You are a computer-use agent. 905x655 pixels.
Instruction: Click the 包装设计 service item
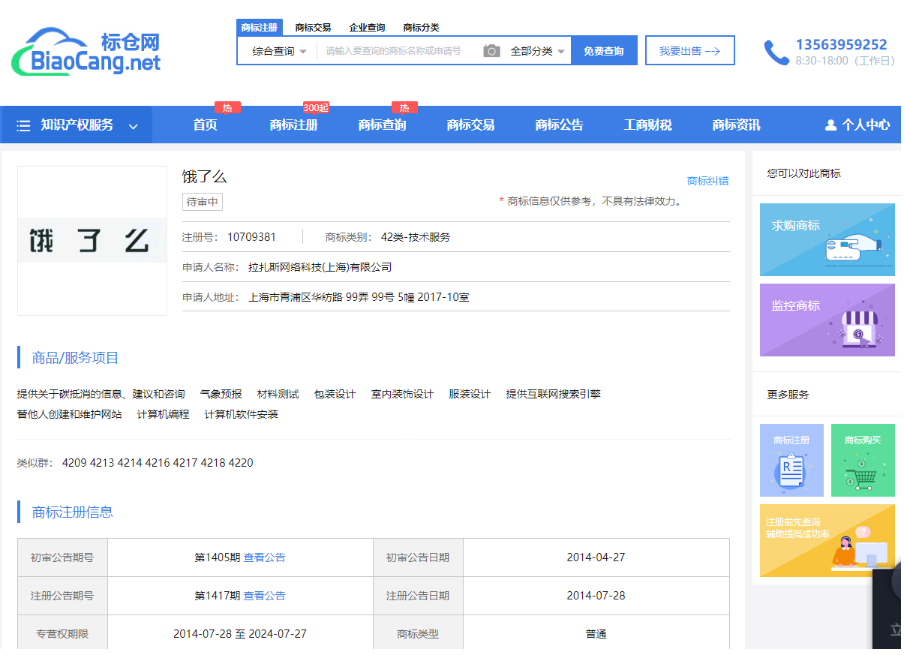click(335, 394)
